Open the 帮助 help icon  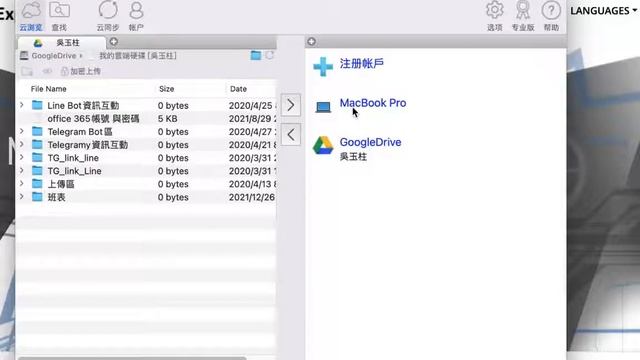click(x=551, y=16)
